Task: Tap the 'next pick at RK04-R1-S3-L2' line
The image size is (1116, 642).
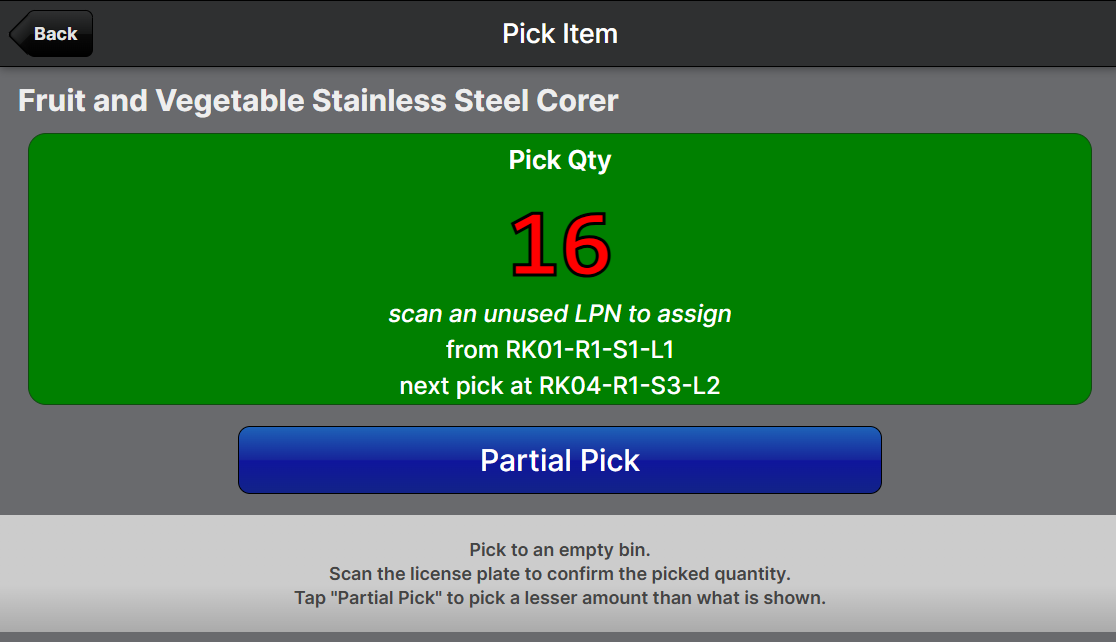Action: [x=559, y=386]
